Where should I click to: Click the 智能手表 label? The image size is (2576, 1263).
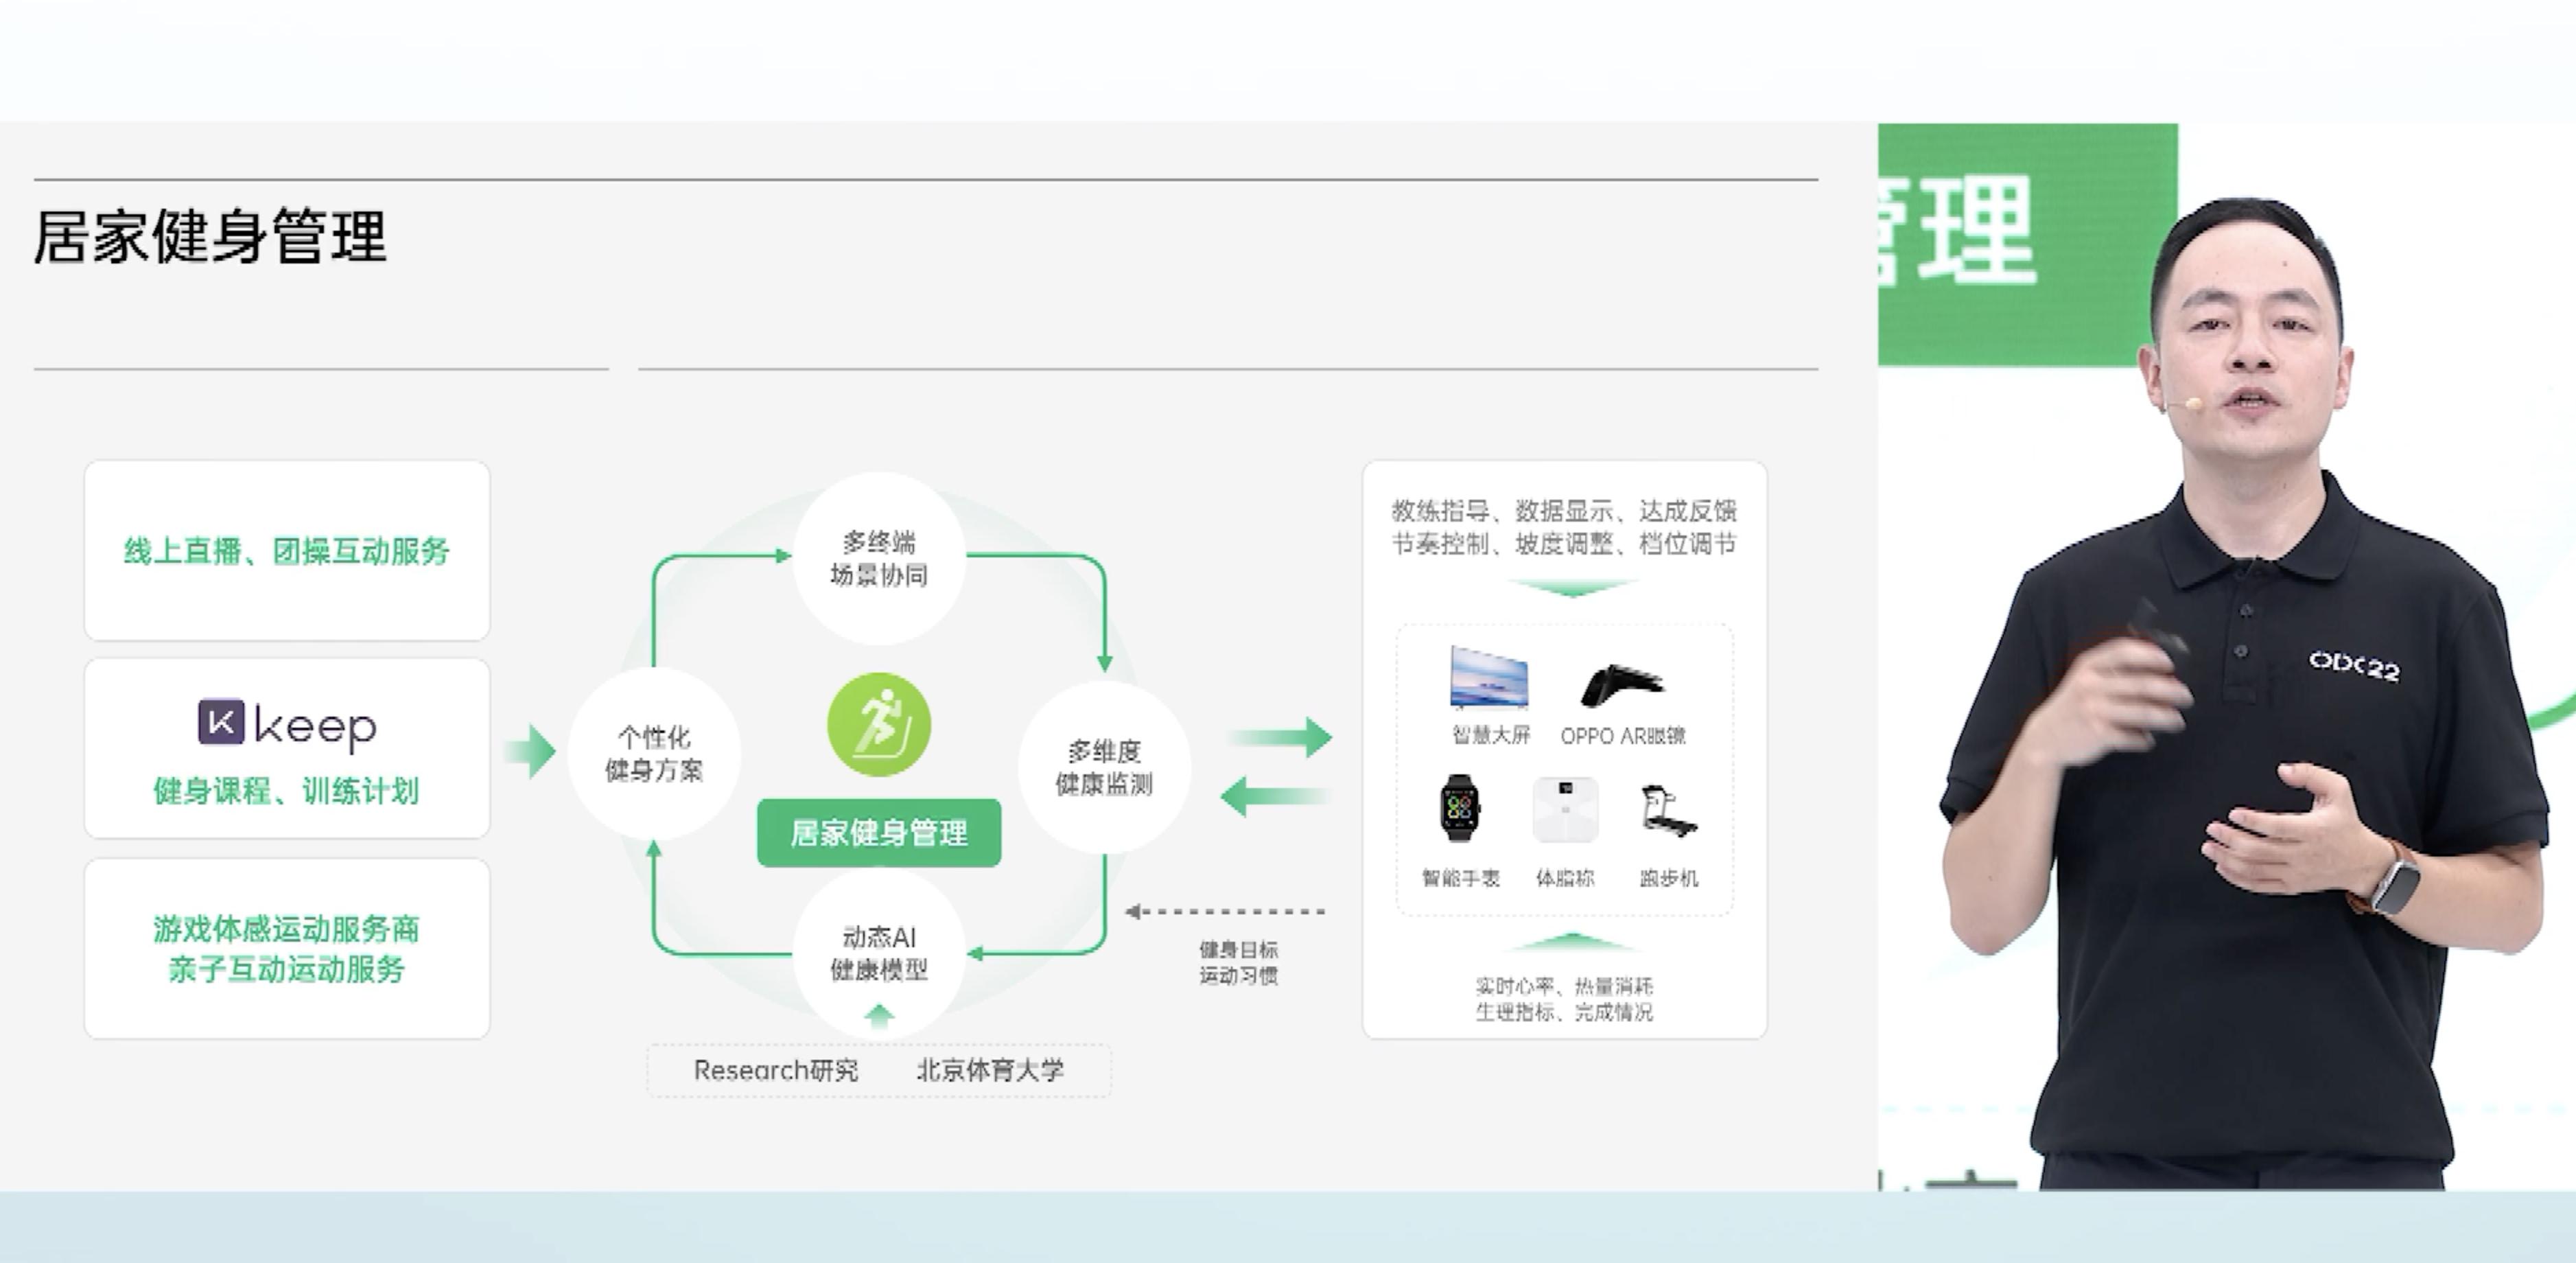pos(1461,878)
